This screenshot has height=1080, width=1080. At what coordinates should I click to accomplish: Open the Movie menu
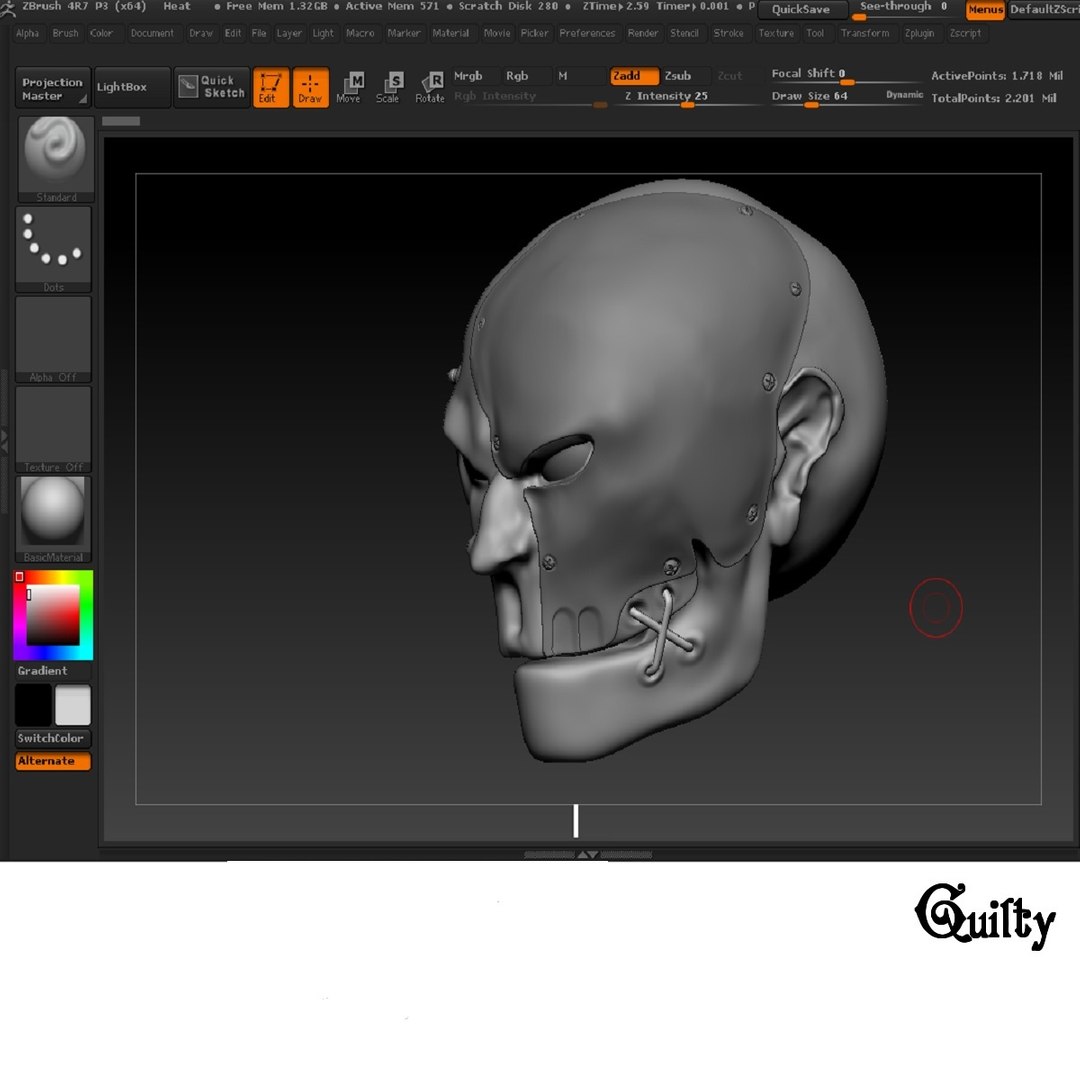tap(497, 33)
